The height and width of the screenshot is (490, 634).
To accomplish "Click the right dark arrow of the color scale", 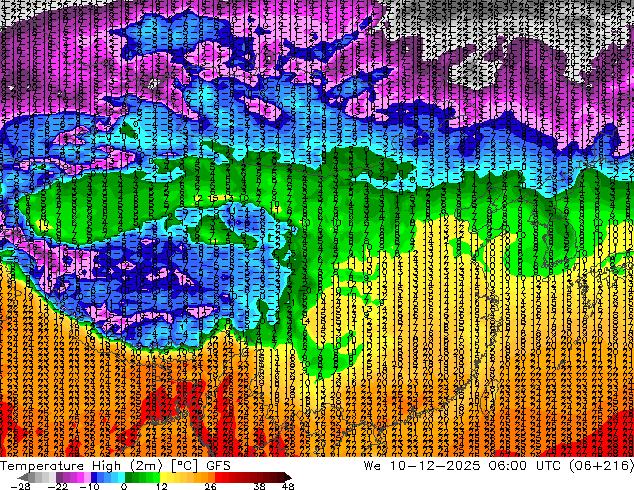I will (287, 477).
